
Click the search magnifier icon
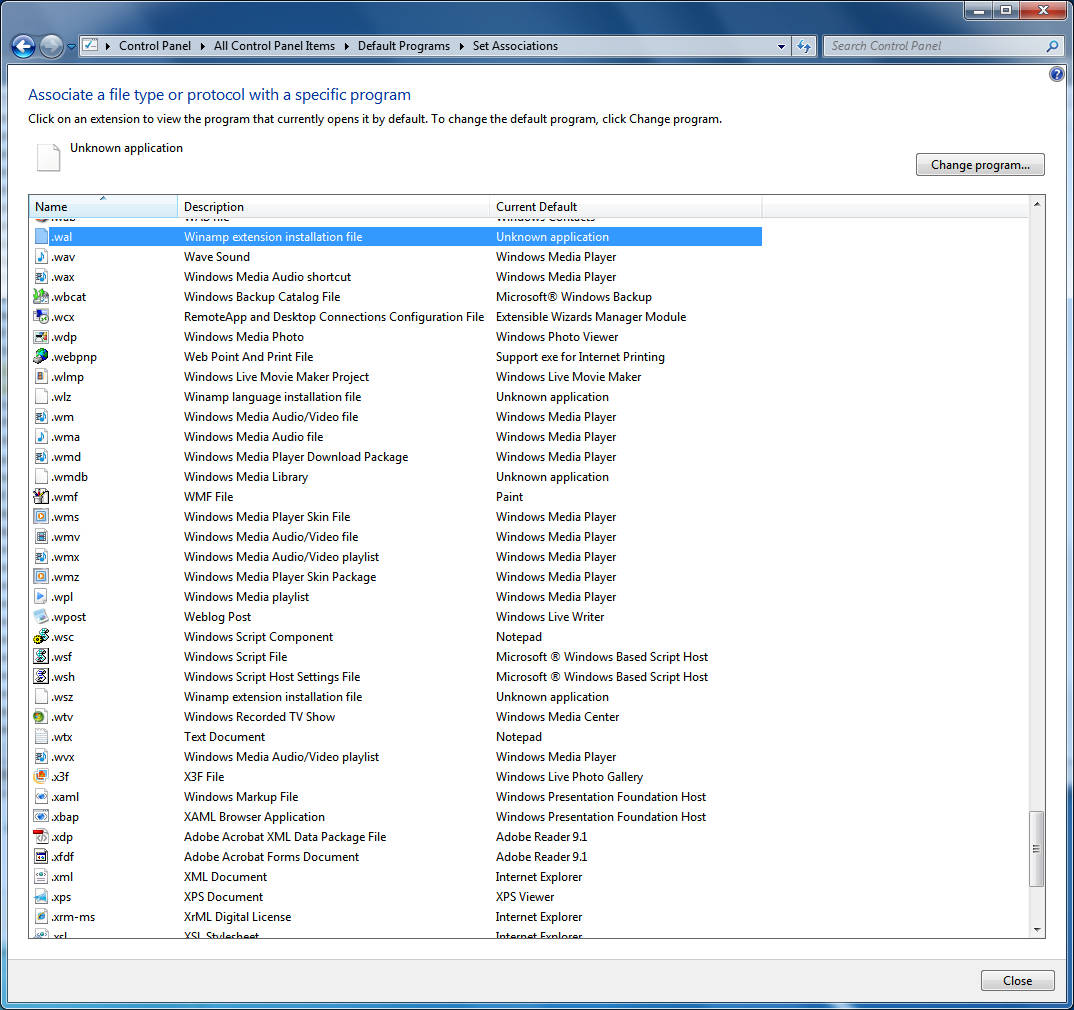(x=1053, y=46)
